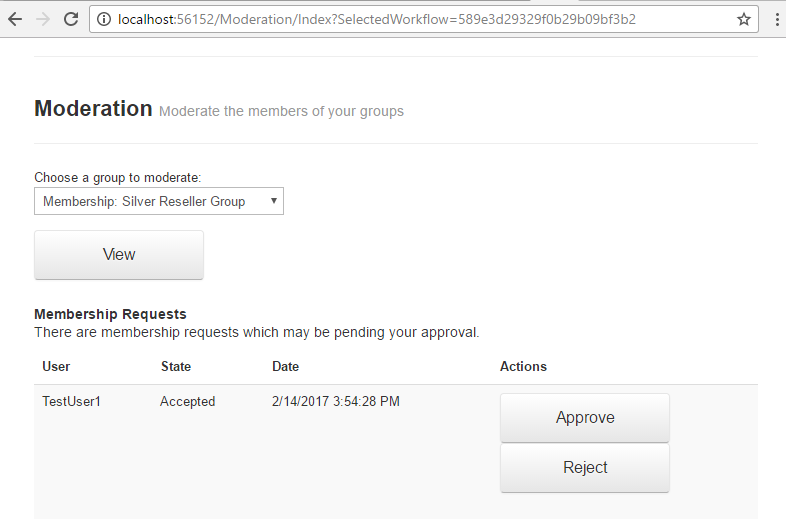
Task: Open the group to moderate dropdown
Action: (159, 201)
